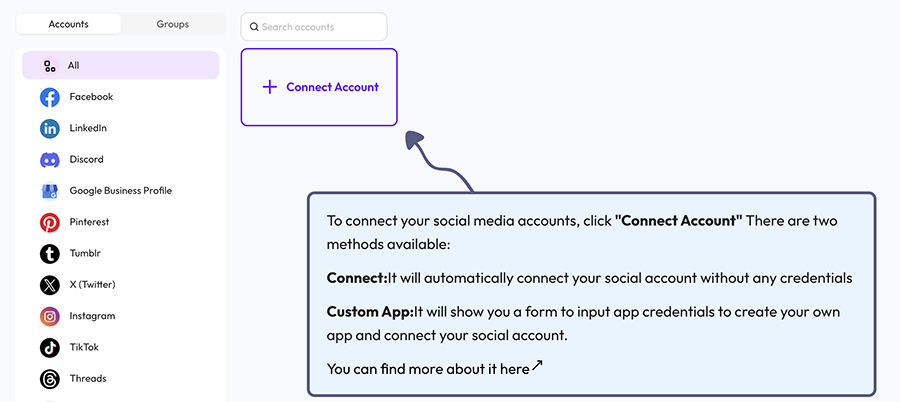This screenshot has width=900, height=402.
Task: Select the Pinterest label in sidebar
Action: pos(89,222)
